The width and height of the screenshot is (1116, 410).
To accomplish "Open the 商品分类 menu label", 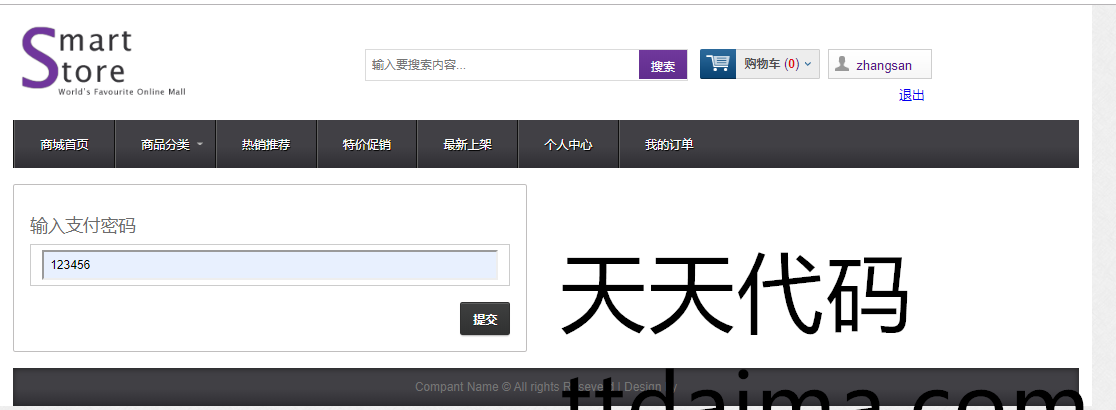I will click(x=165, y=145).
